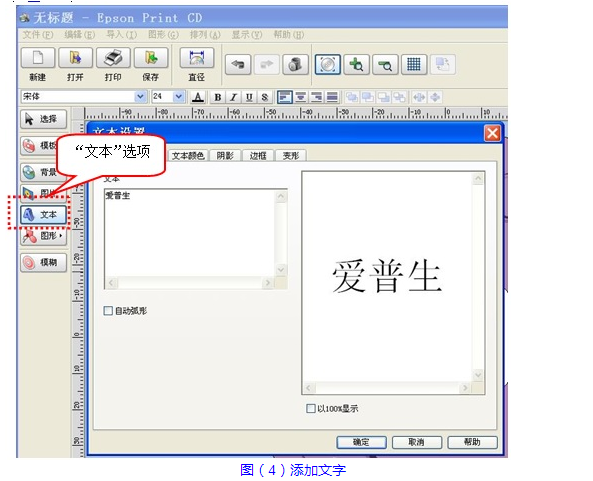
Task: Open the 排列(A) menu
Action: [205, 35]
